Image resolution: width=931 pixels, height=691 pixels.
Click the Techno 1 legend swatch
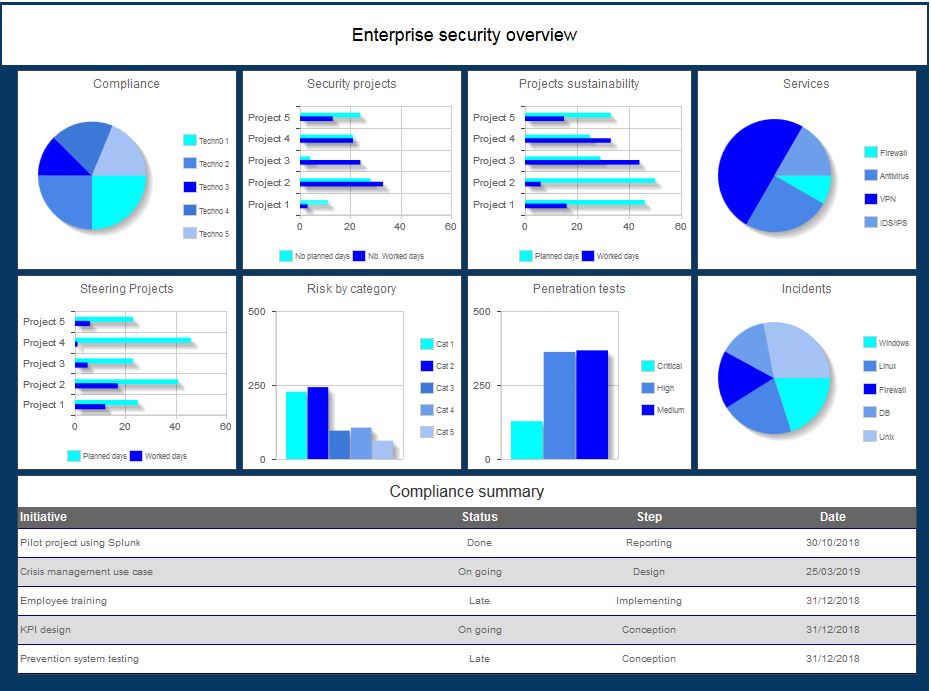point(189,140)
